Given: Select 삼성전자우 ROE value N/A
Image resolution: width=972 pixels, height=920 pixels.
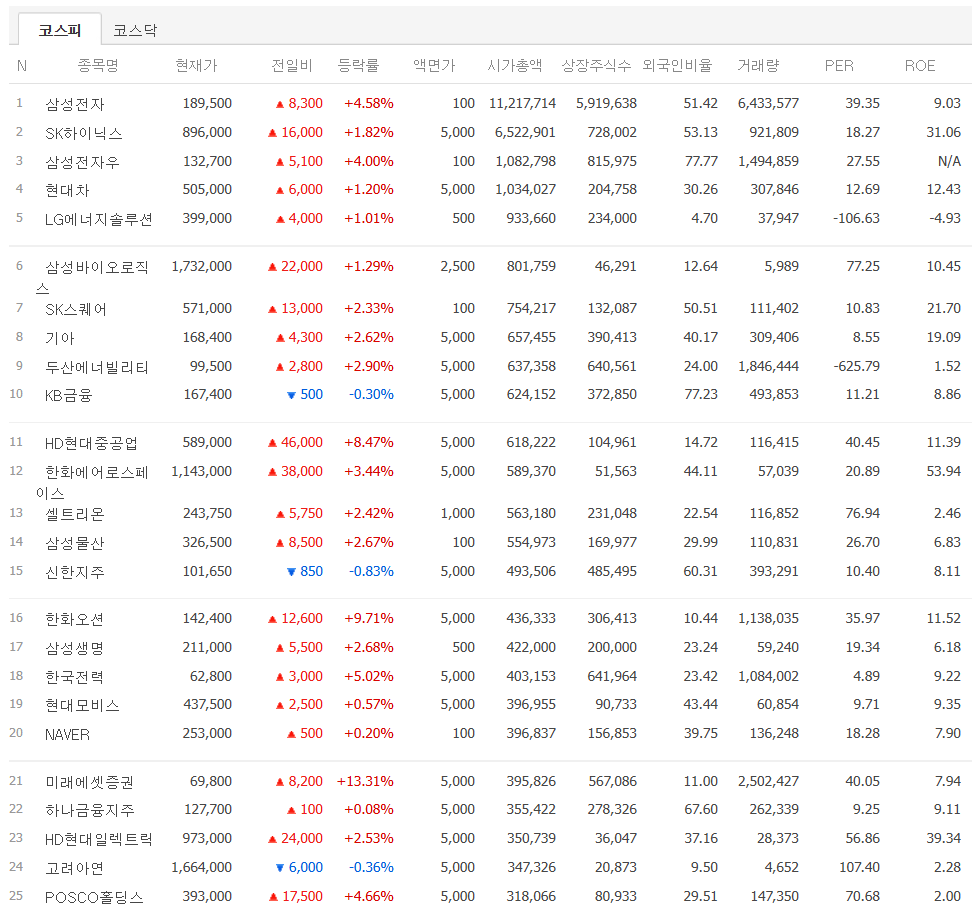Looking at the screenshot, I should pos(949,162).
